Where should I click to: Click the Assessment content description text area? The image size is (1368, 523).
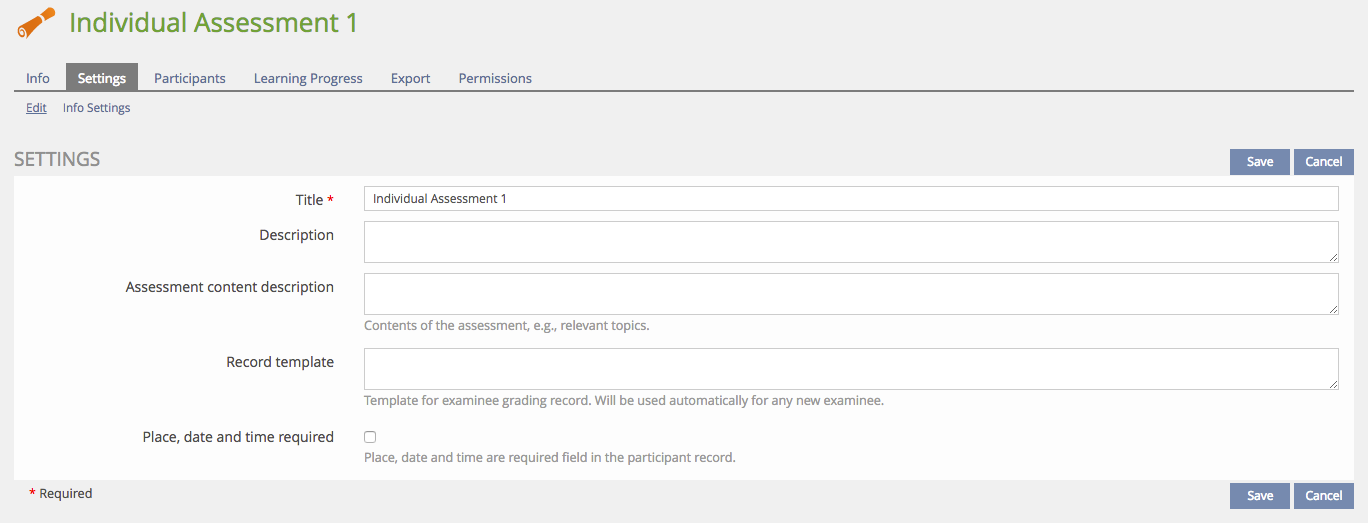click(x=851, y=294)
